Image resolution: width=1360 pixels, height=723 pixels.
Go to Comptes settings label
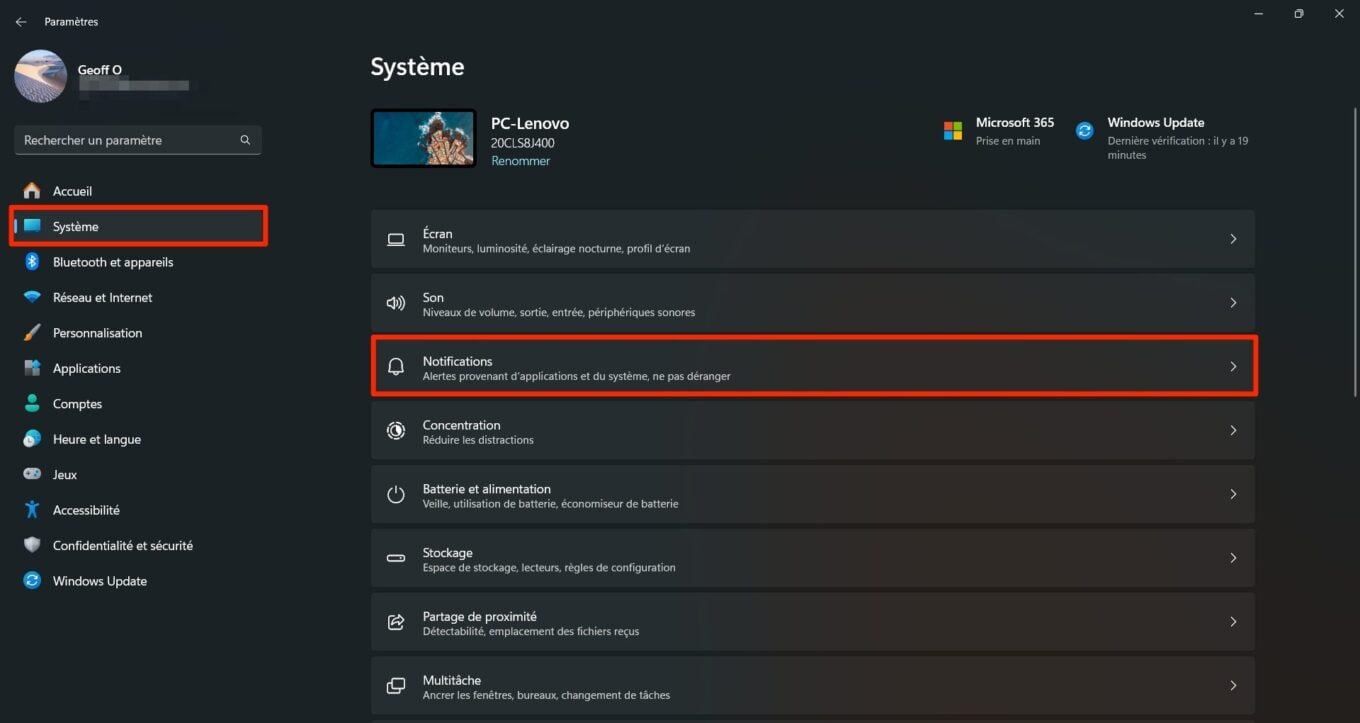click(x=77, y=404)
